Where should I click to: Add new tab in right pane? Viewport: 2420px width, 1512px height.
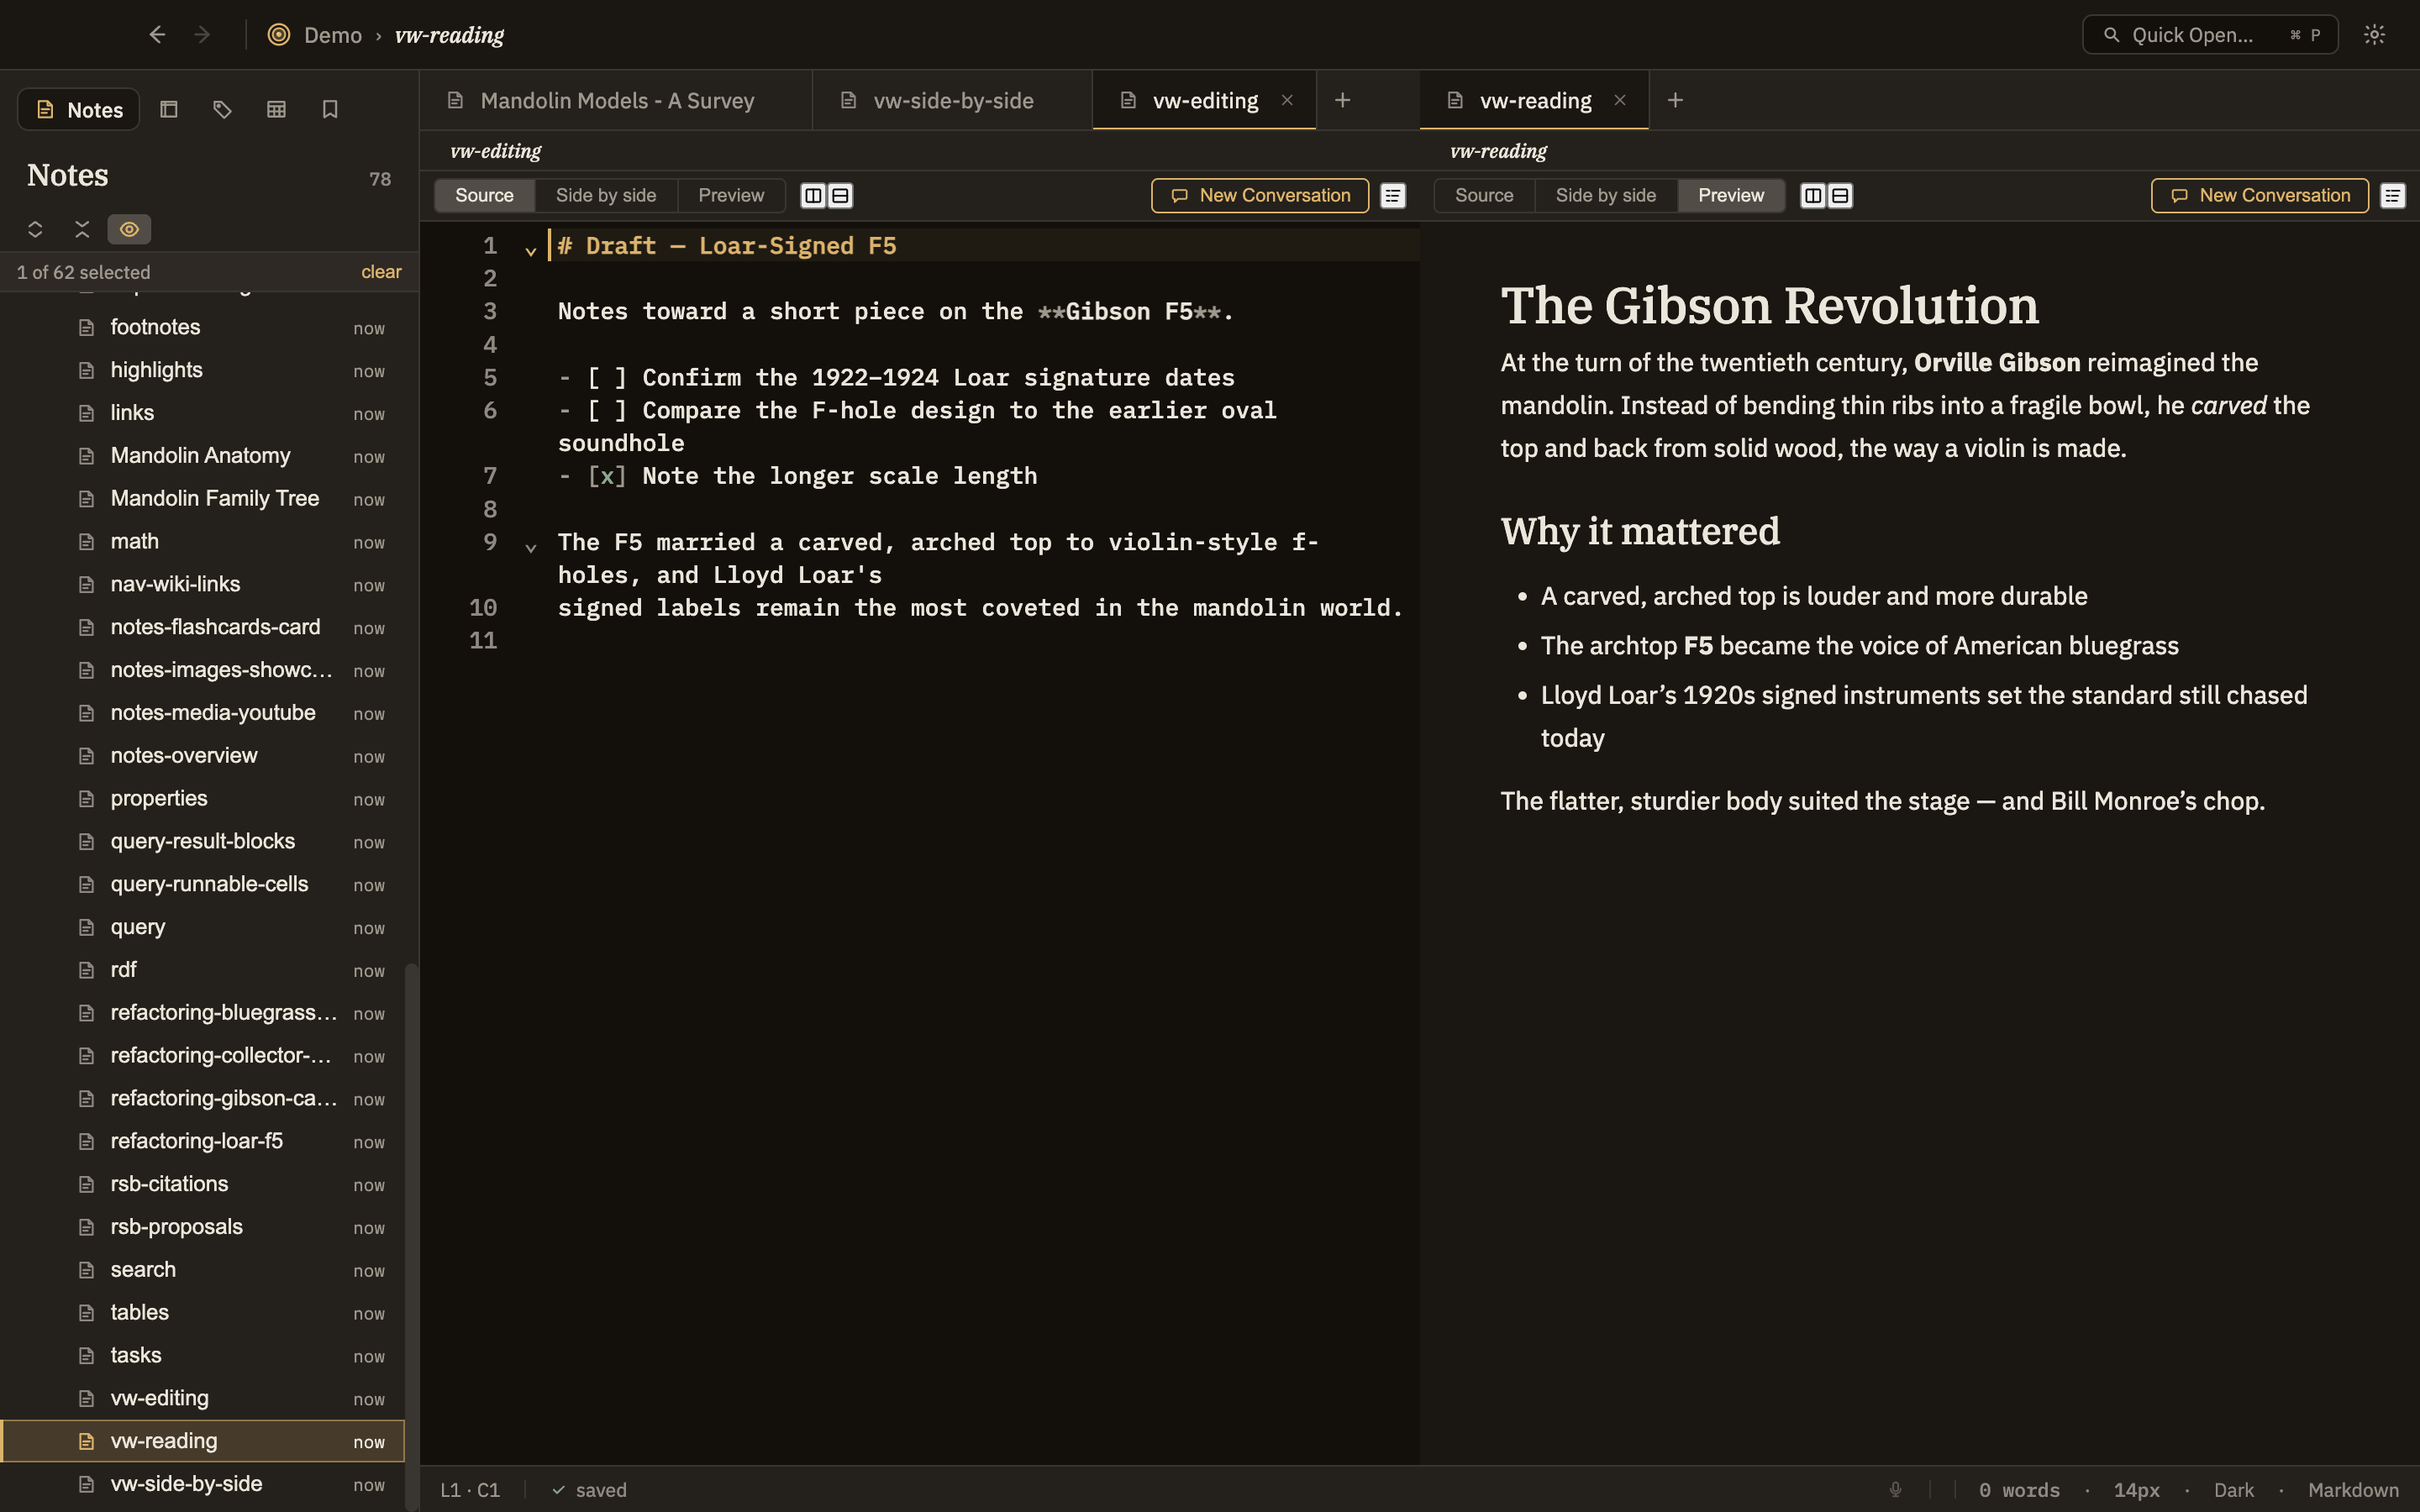1676,100
